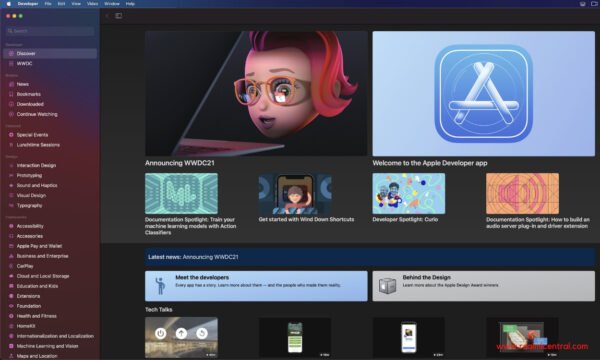This screenshot has width=600, height=360.
Task: Open the Video menu
Action: point(92,4)
